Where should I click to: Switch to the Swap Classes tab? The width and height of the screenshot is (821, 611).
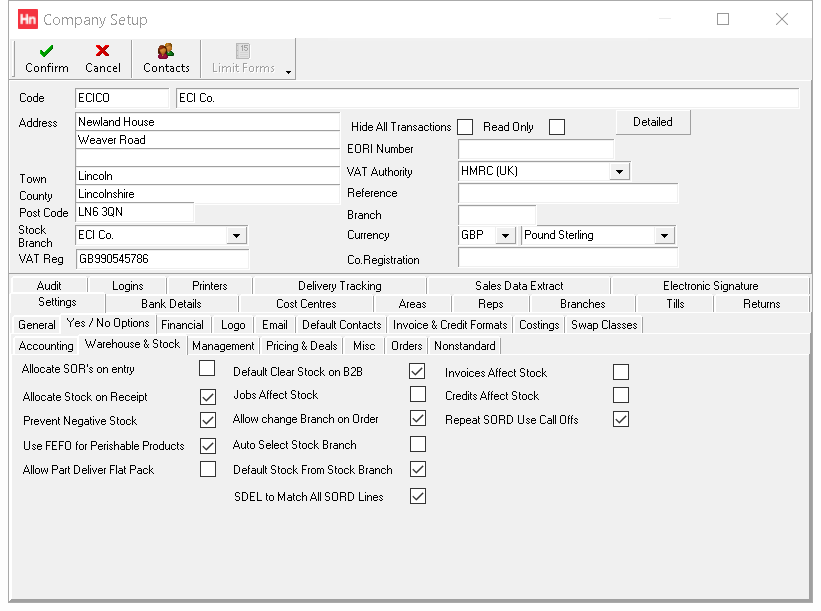click(x=604, y=325)
